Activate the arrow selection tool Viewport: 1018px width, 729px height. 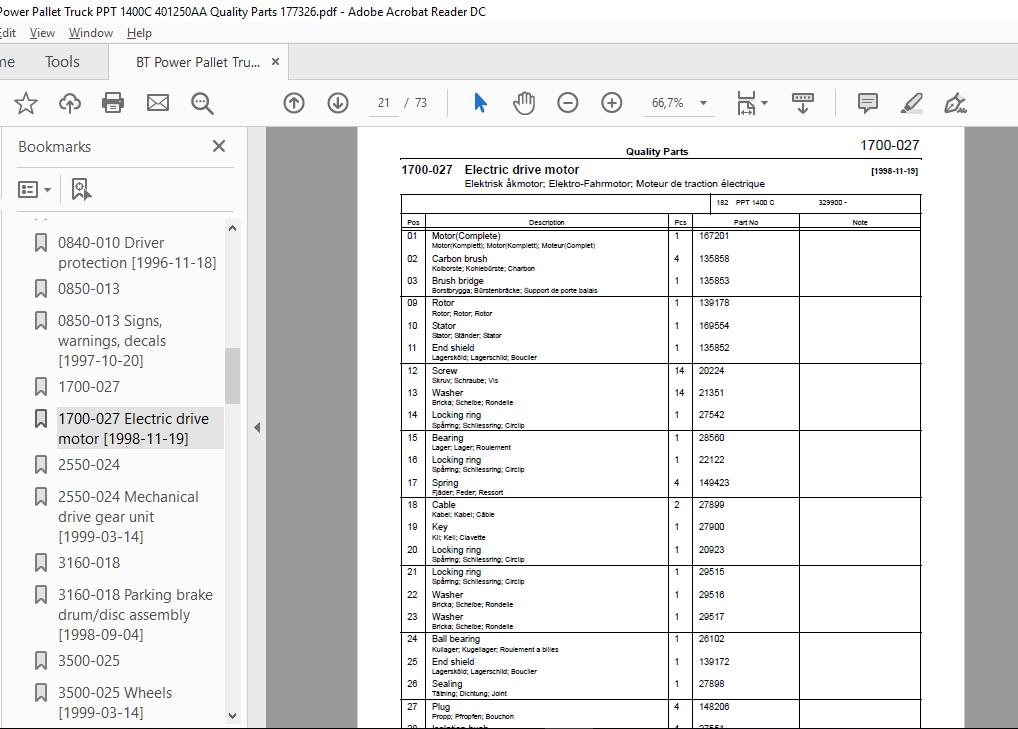pos(480,103)
